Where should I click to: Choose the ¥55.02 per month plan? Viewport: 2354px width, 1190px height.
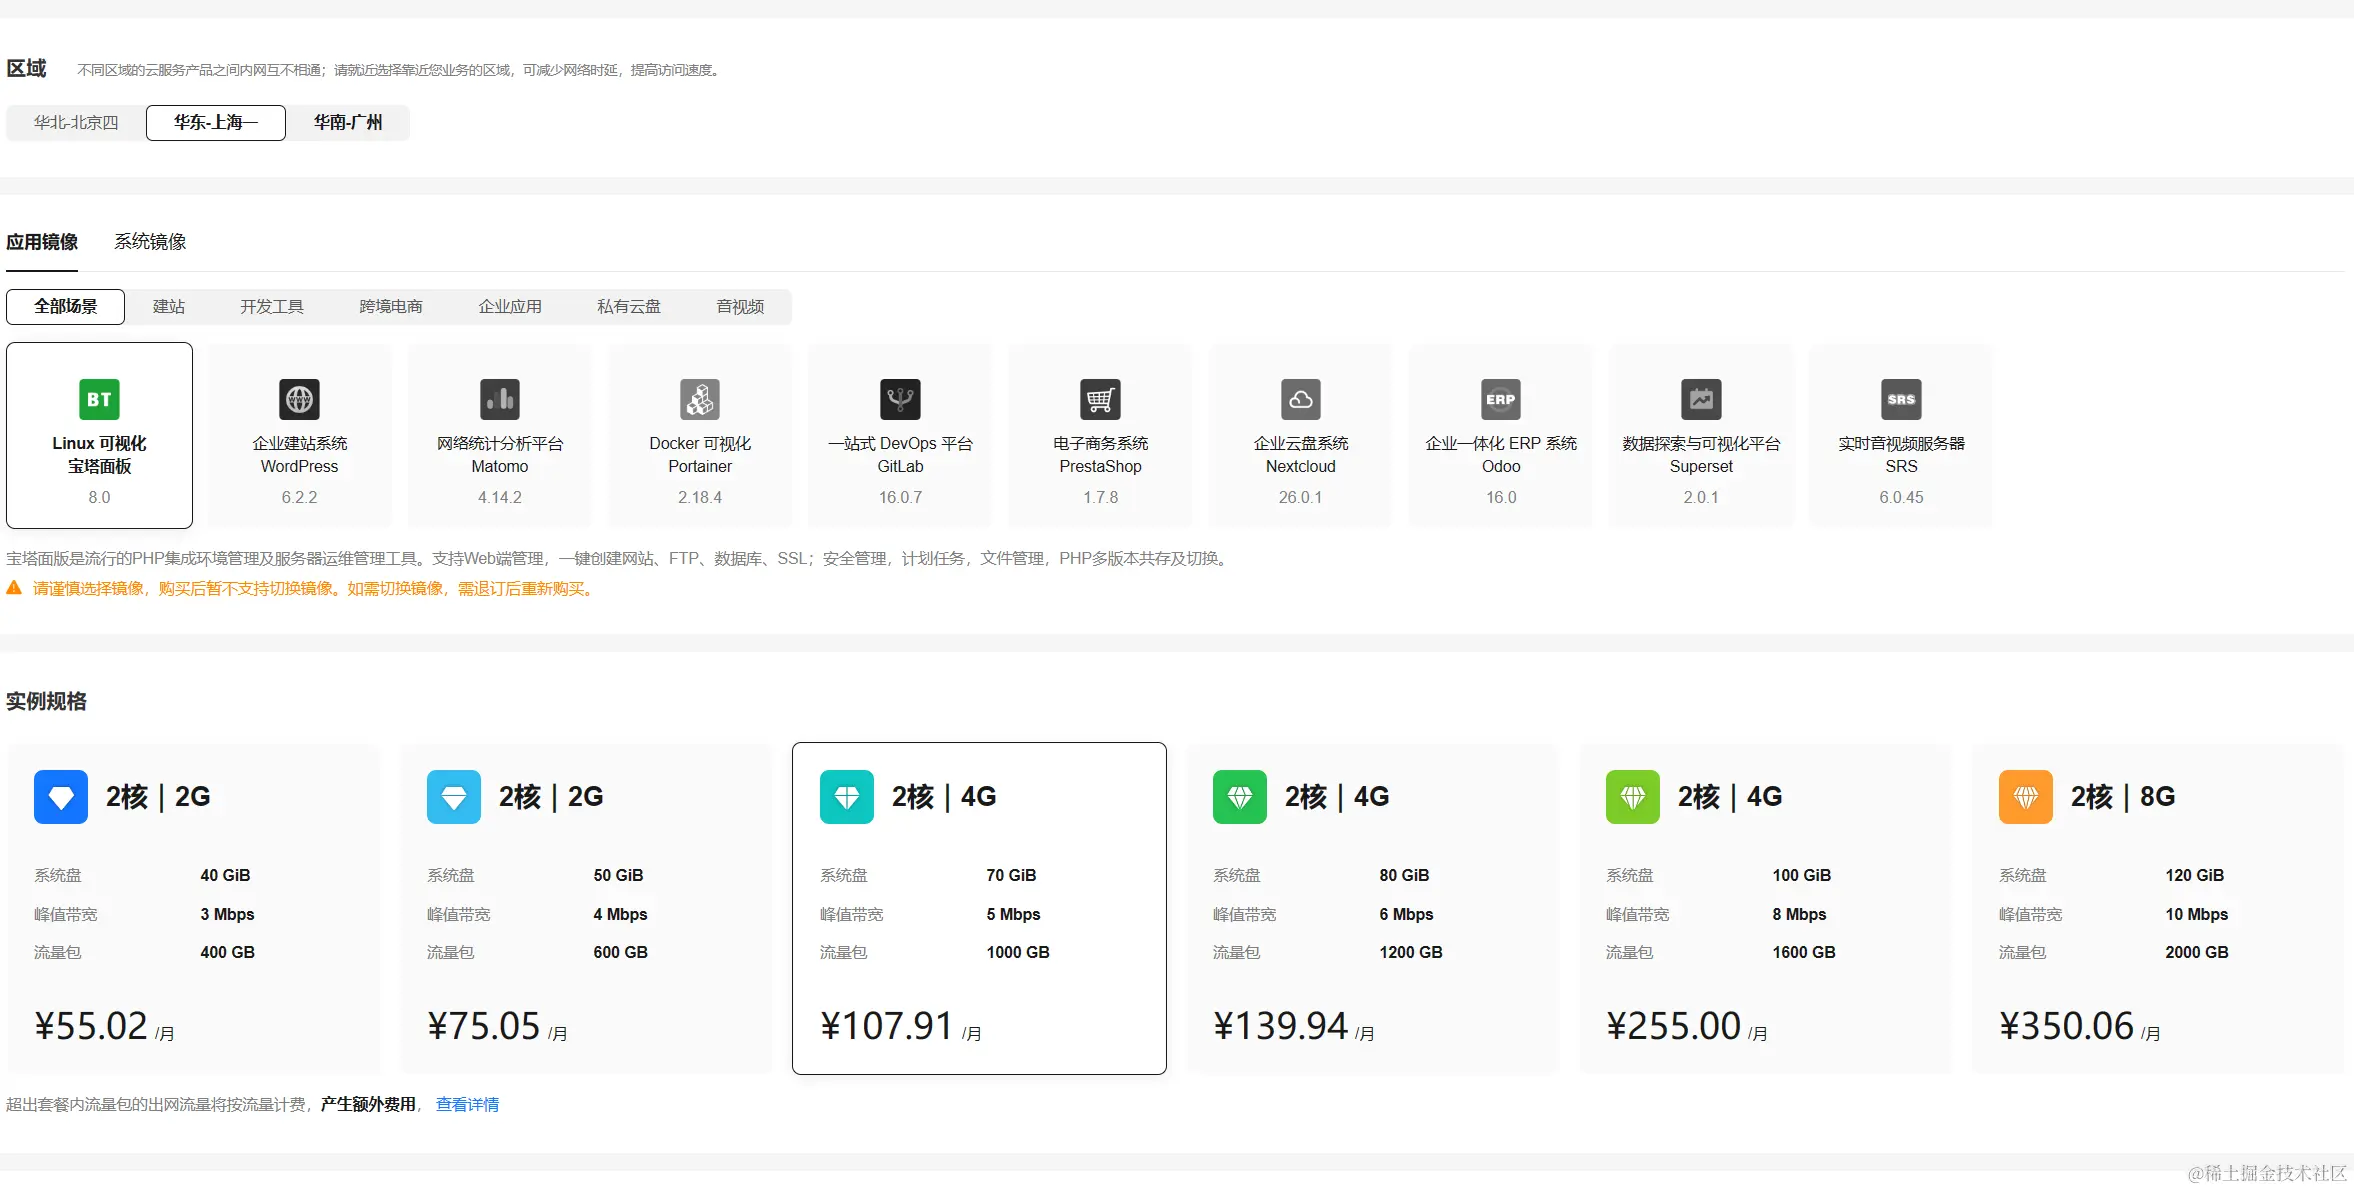click(194, 908)
